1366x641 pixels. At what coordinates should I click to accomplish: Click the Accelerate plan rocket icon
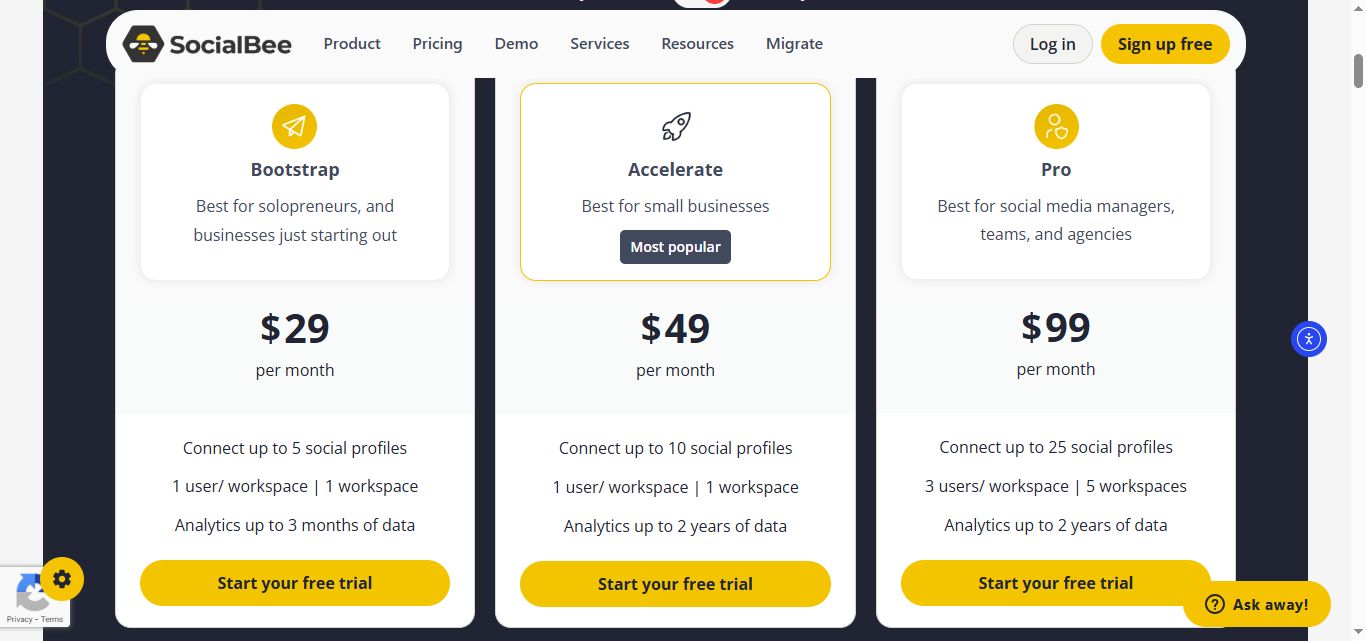click(x=675, y=126)
